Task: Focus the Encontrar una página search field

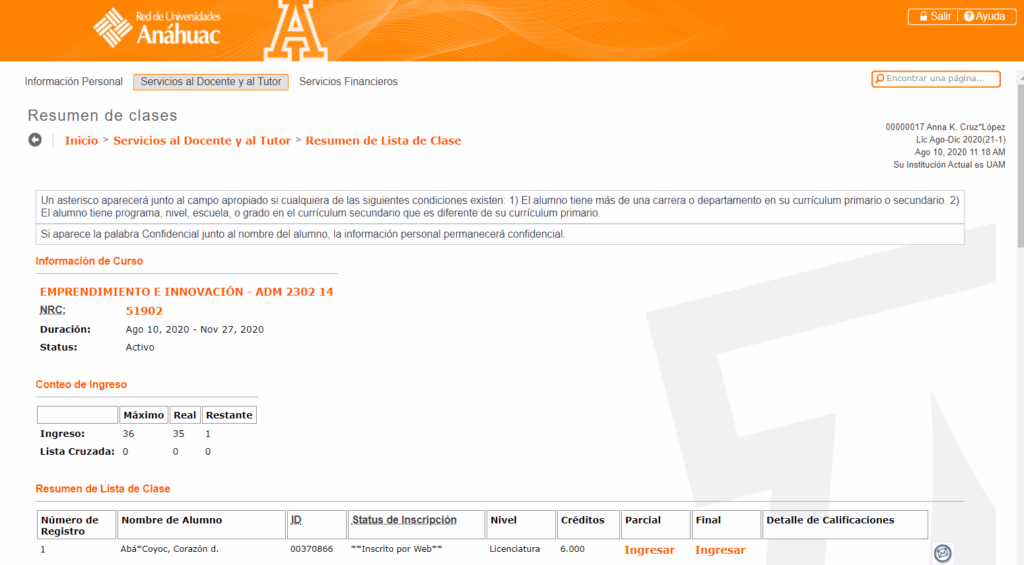Action: [x=940, y=79]
